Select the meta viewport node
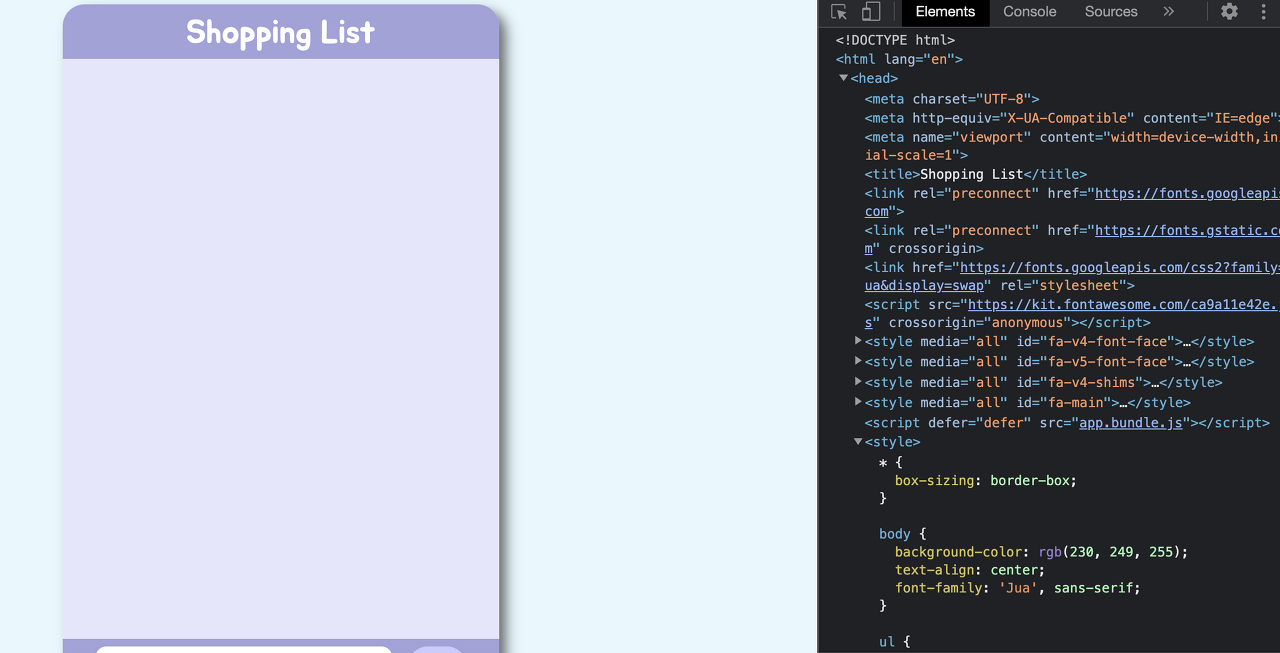Image resolution: width=1280 pixels, height=653 pixels. pyautogui.click(x=1072, y=146)
